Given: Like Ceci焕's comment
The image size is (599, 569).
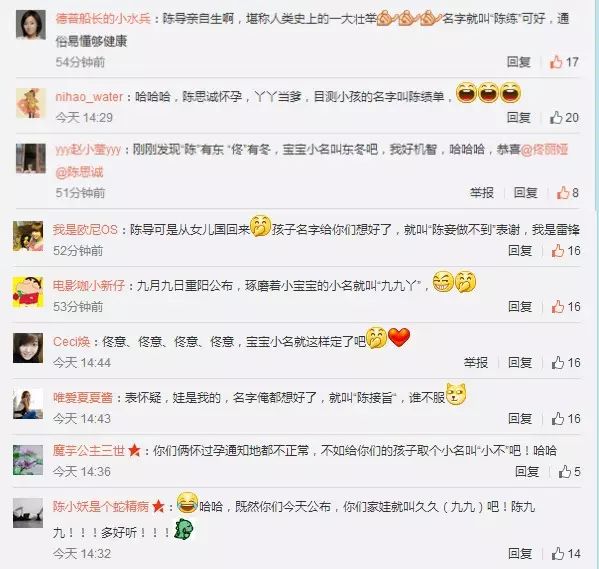Looking at the screenshot, I should 566,363.
